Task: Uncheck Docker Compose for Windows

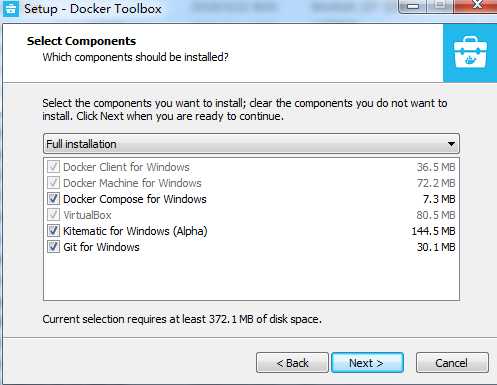Action: coord(53,199)
